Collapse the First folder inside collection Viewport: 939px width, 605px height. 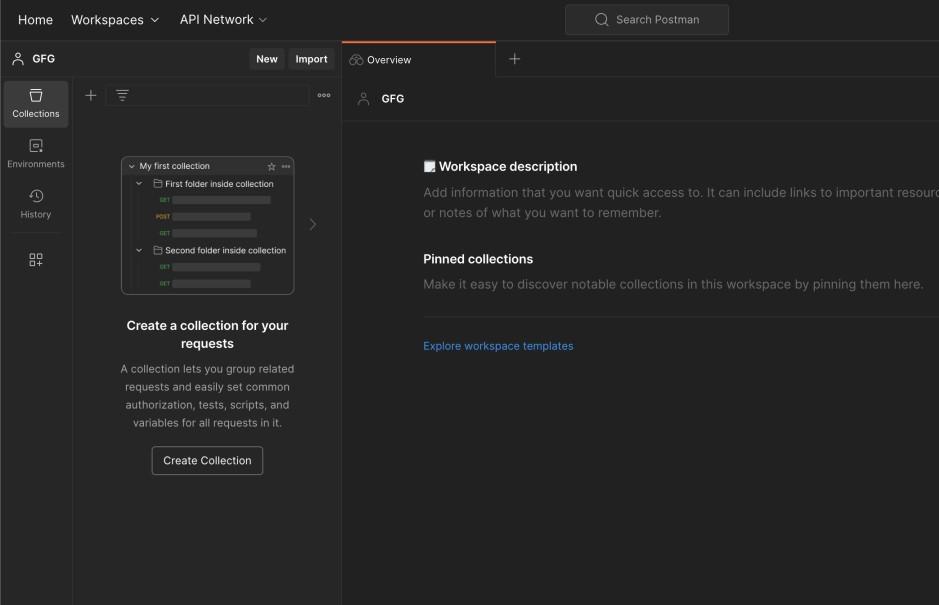click(x=139, y=184)
